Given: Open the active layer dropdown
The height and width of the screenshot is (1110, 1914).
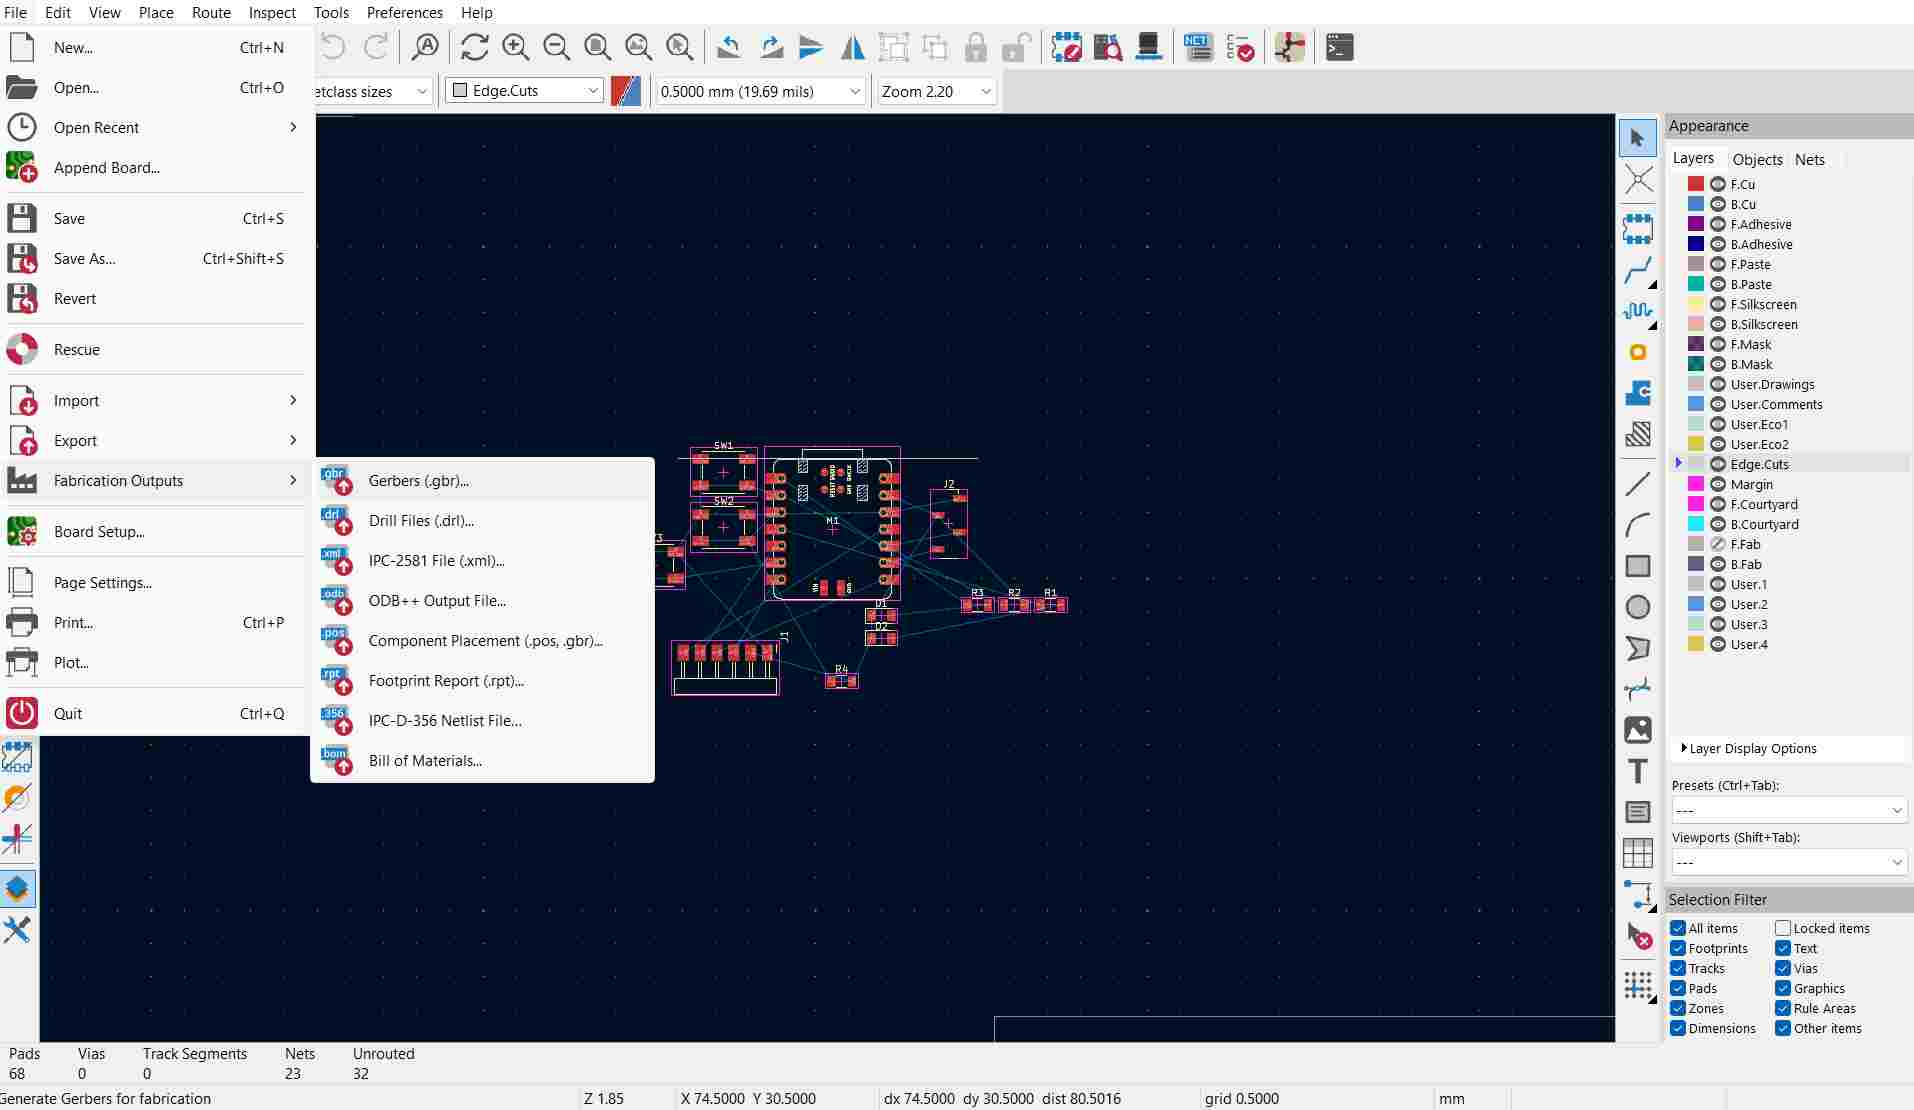Looking at the screenshot, I should (x=523, y=90).
